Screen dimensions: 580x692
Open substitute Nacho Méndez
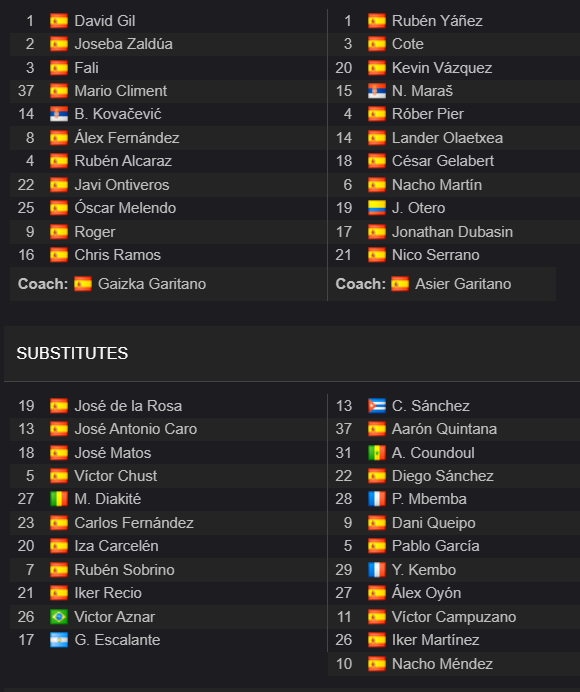[x=442, y=664]
